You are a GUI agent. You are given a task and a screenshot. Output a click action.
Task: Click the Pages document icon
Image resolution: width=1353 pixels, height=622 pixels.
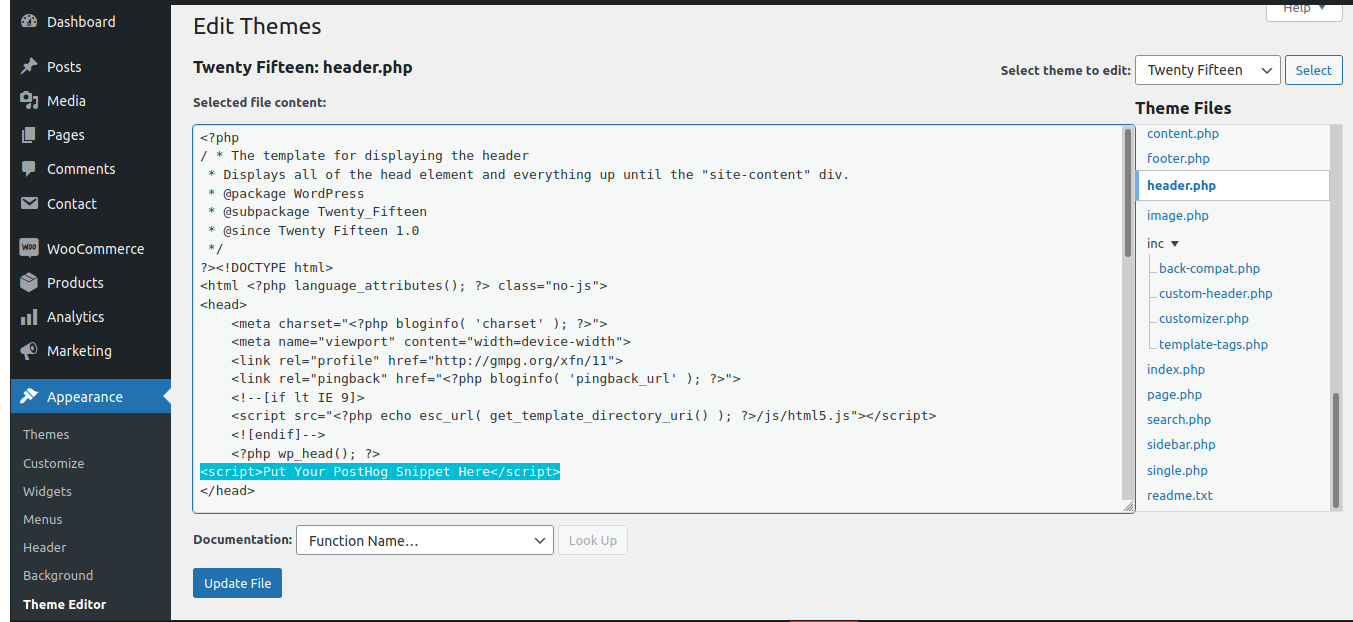tap(28, 134)
